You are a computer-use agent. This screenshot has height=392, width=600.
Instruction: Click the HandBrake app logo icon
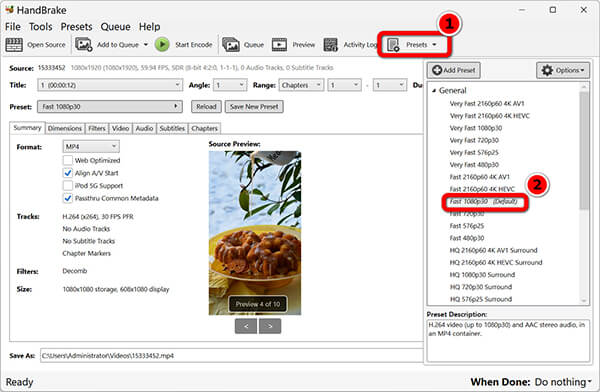[10, 9]
